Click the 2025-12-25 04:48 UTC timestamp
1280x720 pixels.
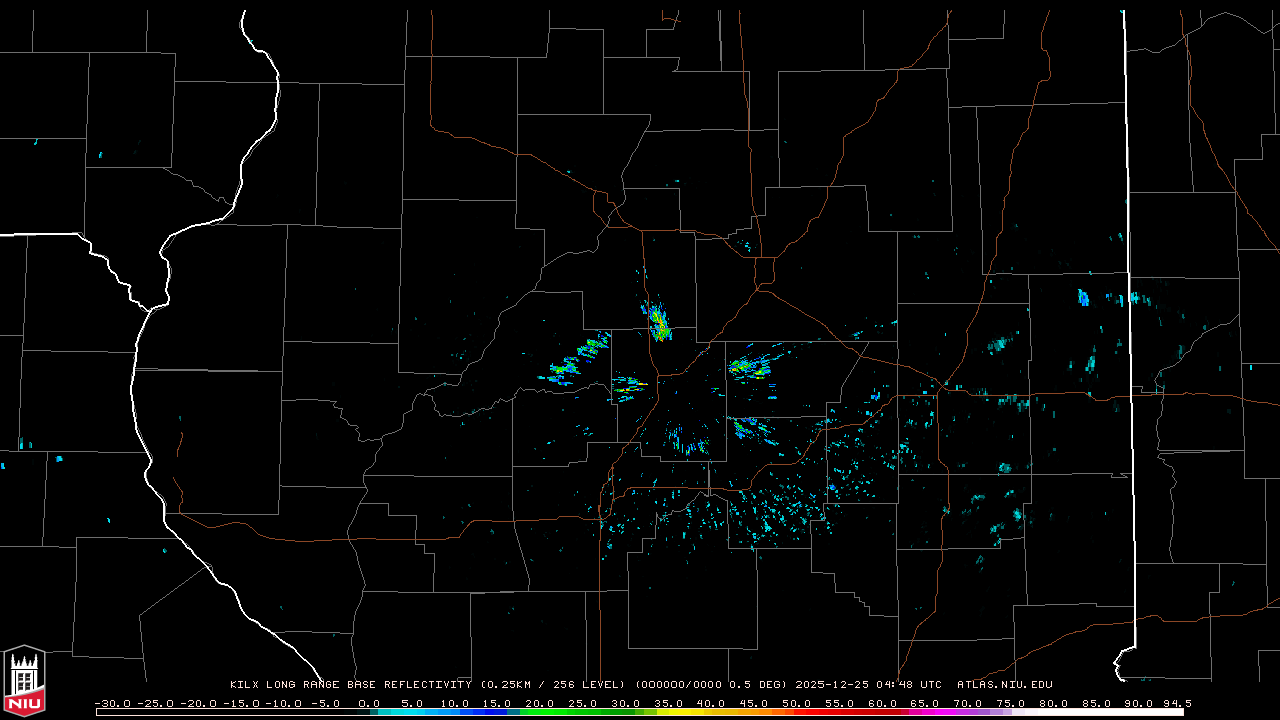(868, 685)
